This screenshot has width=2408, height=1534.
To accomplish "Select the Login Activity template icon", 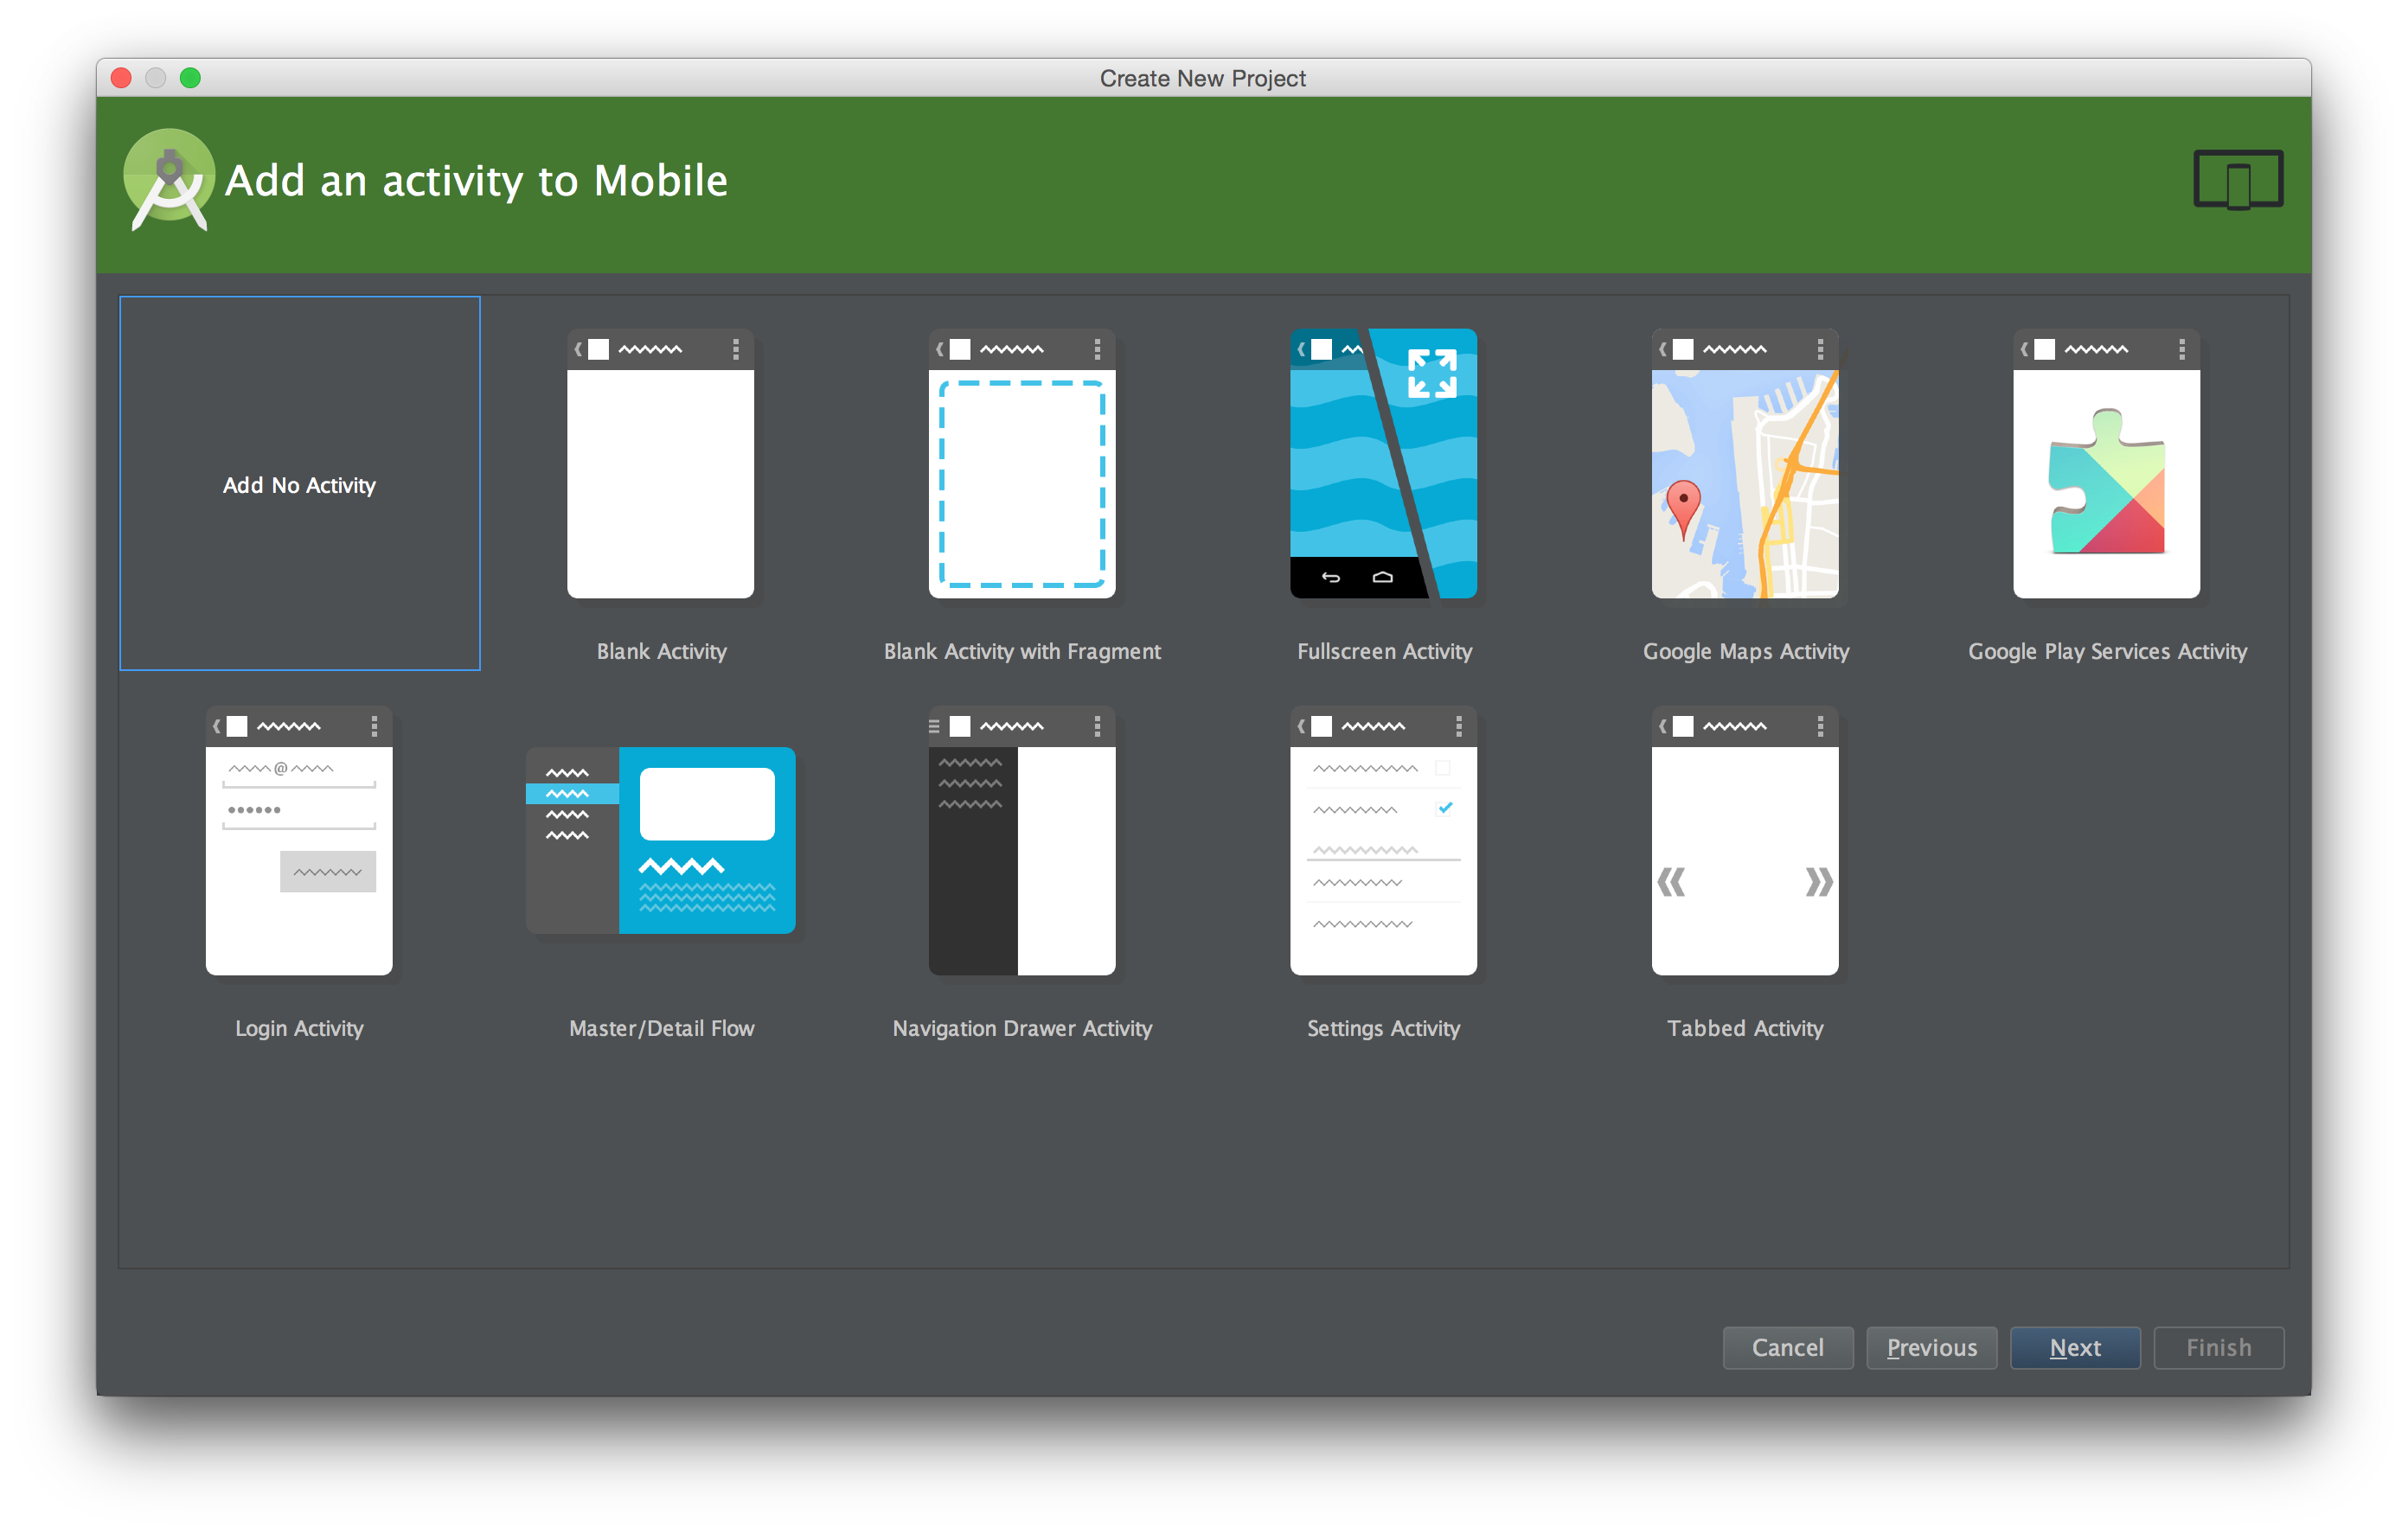I will point(299,841).
